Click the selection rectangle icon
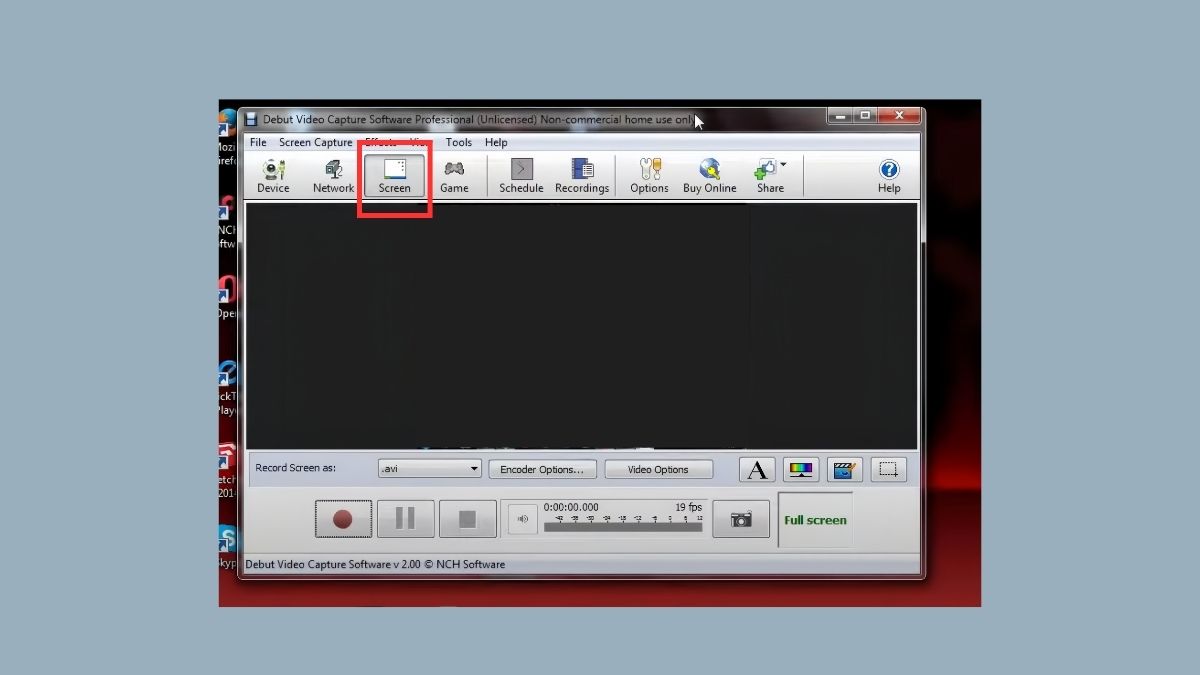This screenshot has width=1200, height=675. (888, 469)
